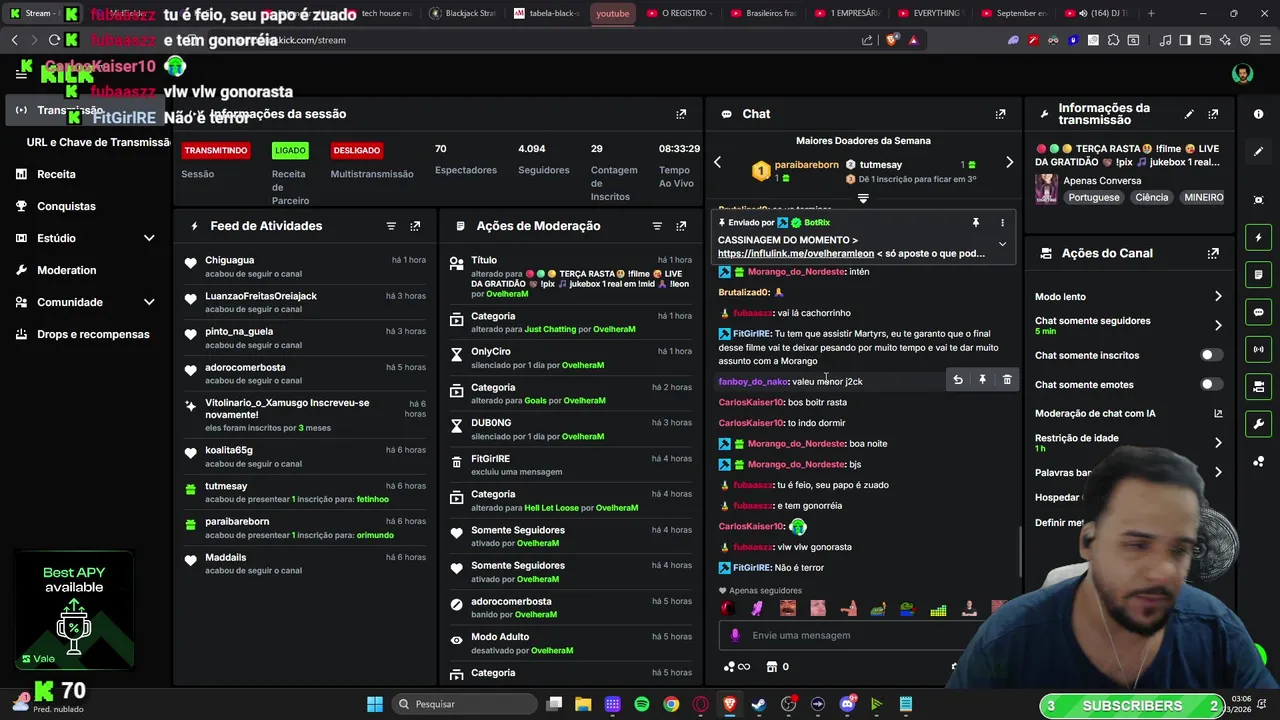Image resolution: width=1280 pixels, height=720 pixels.
Task: Click the pin icon on BotRix pinned message
Action: [x=975, y=223]
